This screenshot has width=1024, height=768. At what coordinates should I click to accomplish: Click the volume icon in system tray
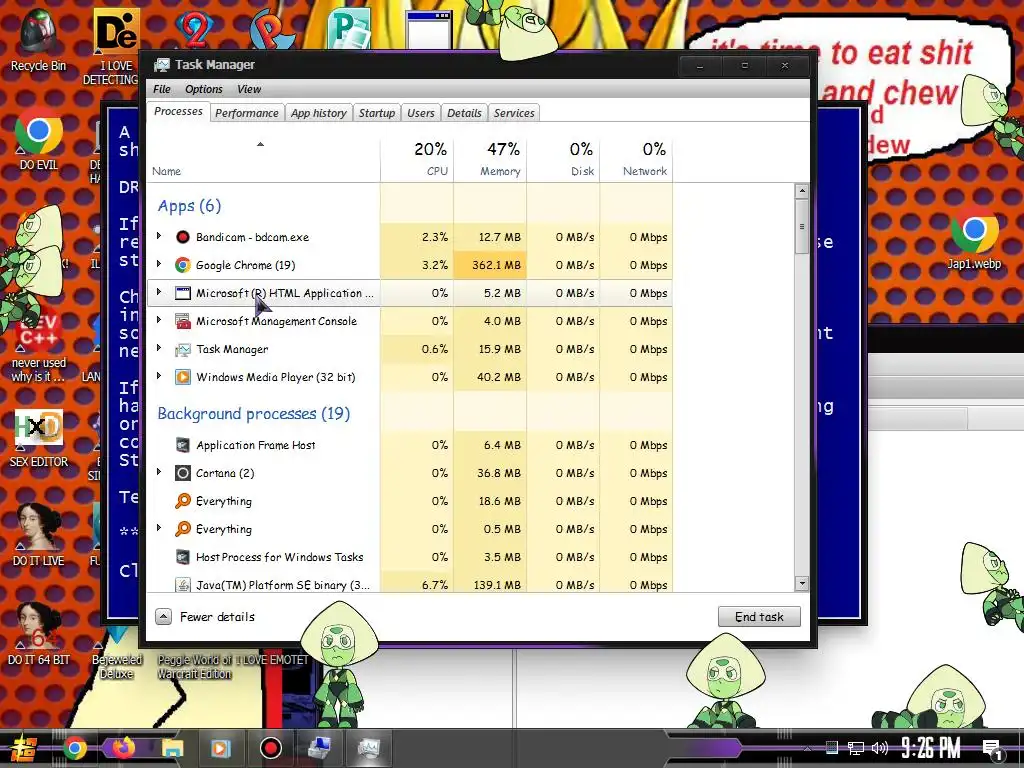880,748
